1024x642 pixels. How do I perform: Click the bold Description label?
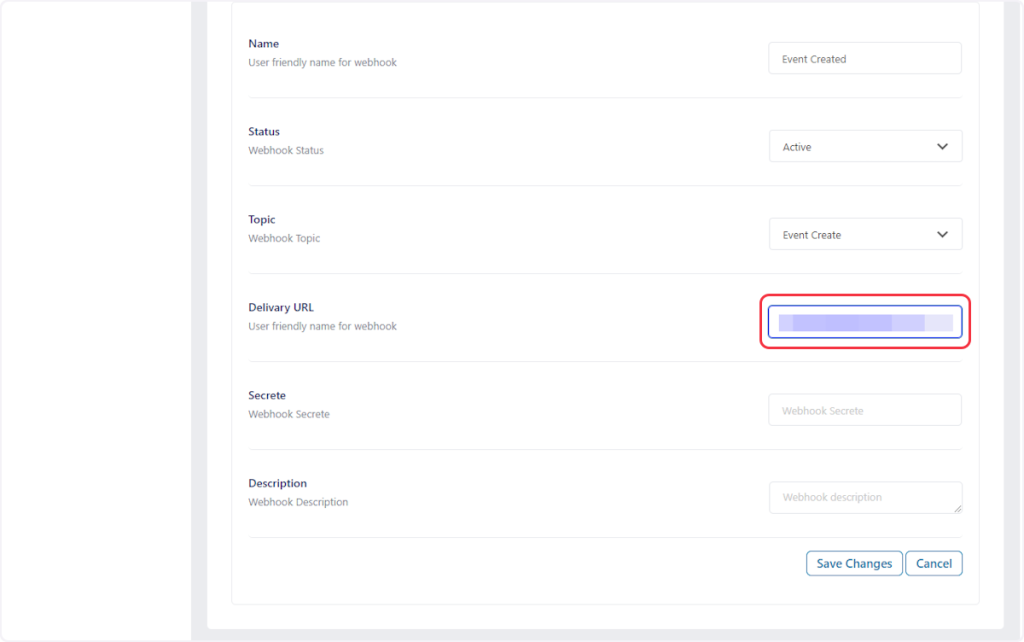278,484
